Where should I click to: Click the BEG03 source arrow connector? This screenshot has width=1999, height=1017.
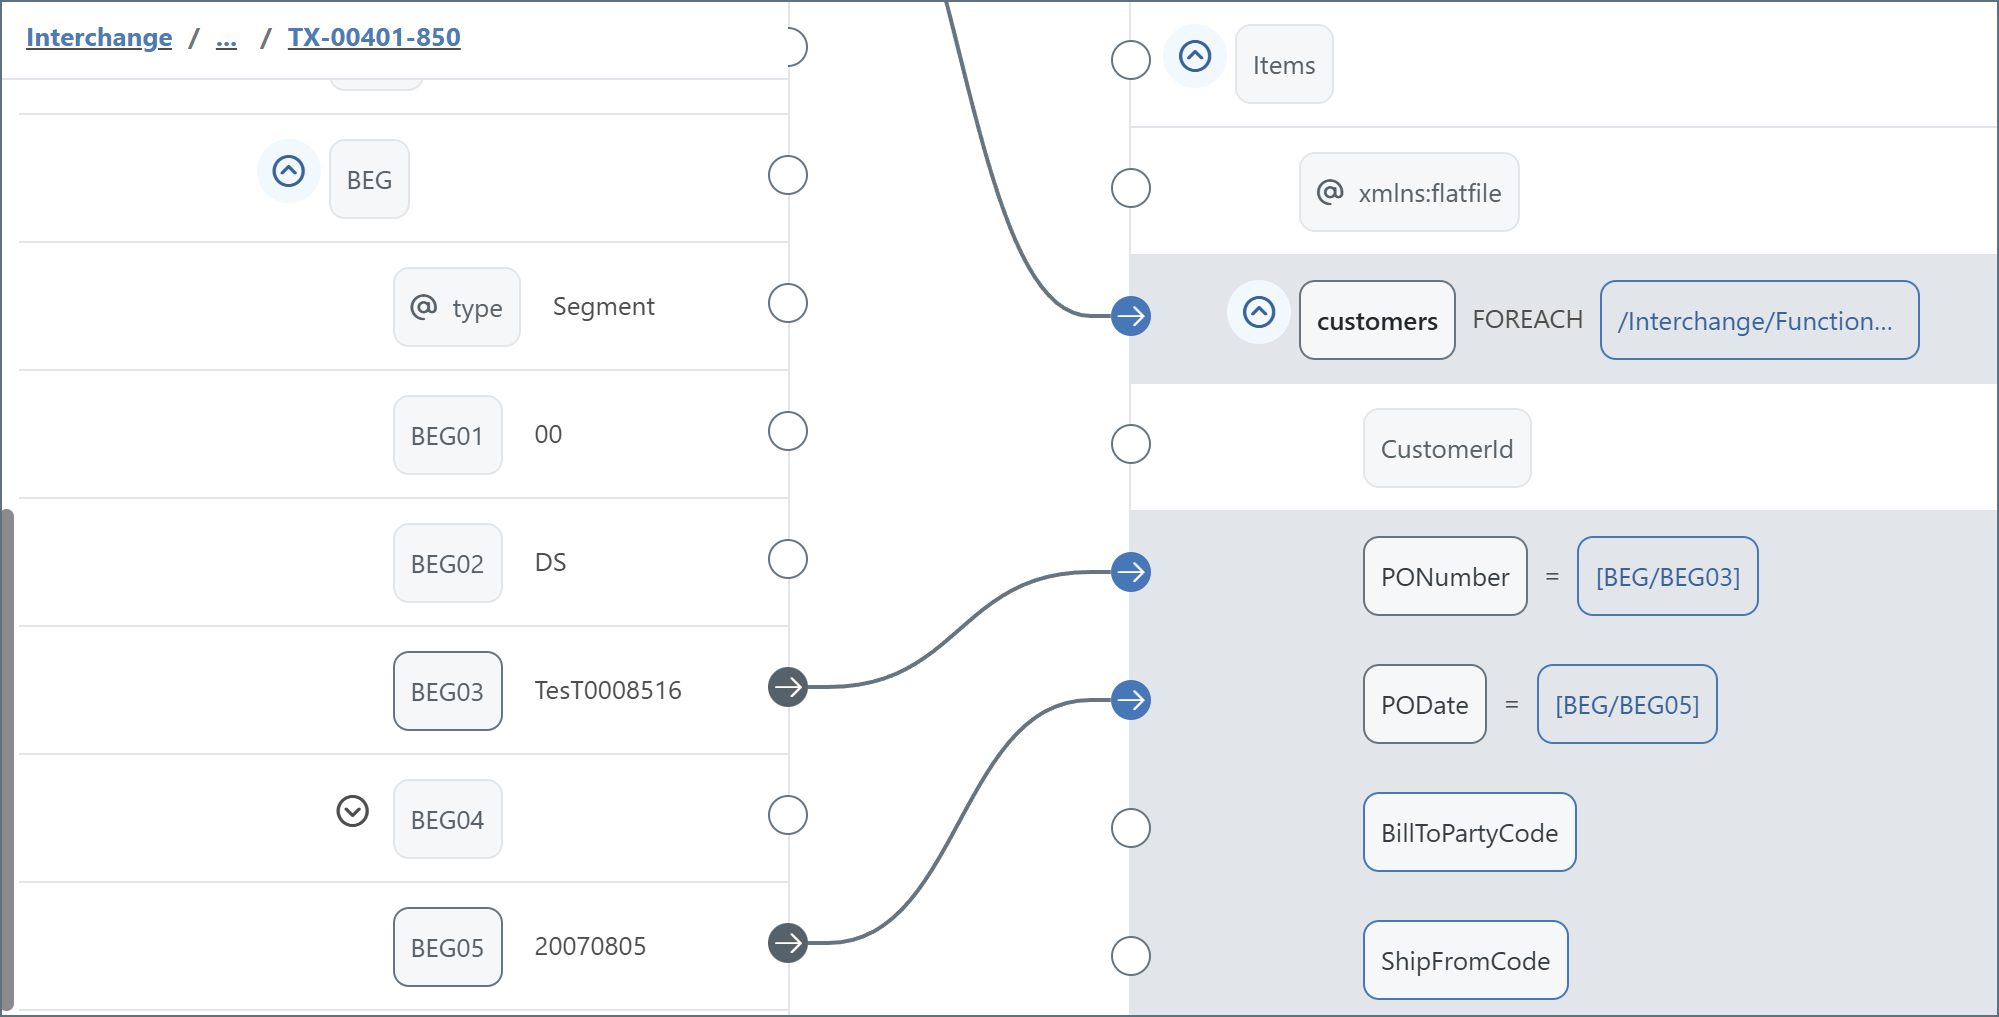pyautogui.click(x=788, y=687)
